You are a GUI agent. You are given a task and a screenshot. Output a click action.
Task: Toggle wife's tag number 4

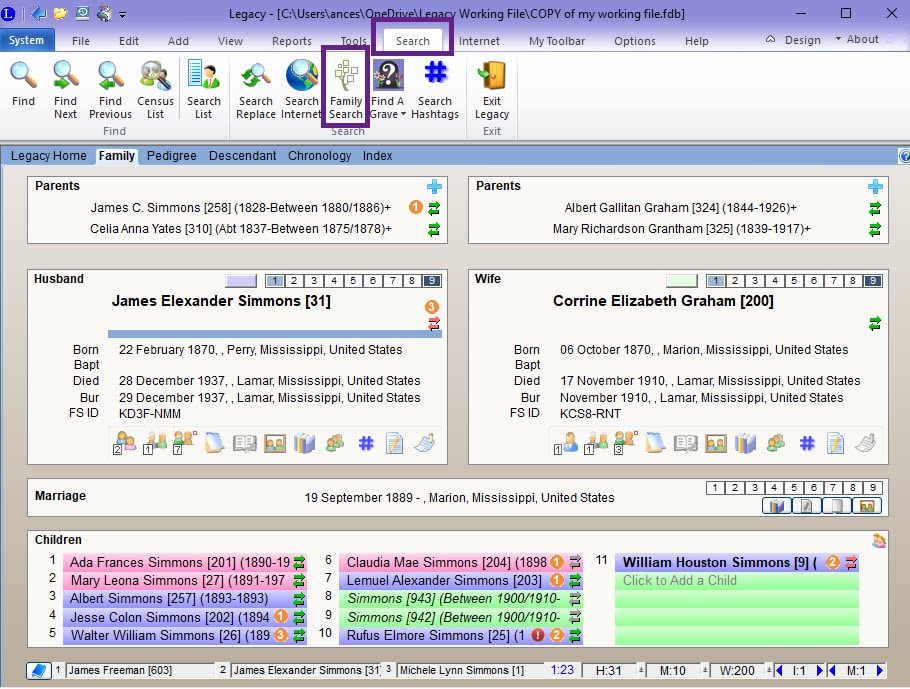point(774,281)
